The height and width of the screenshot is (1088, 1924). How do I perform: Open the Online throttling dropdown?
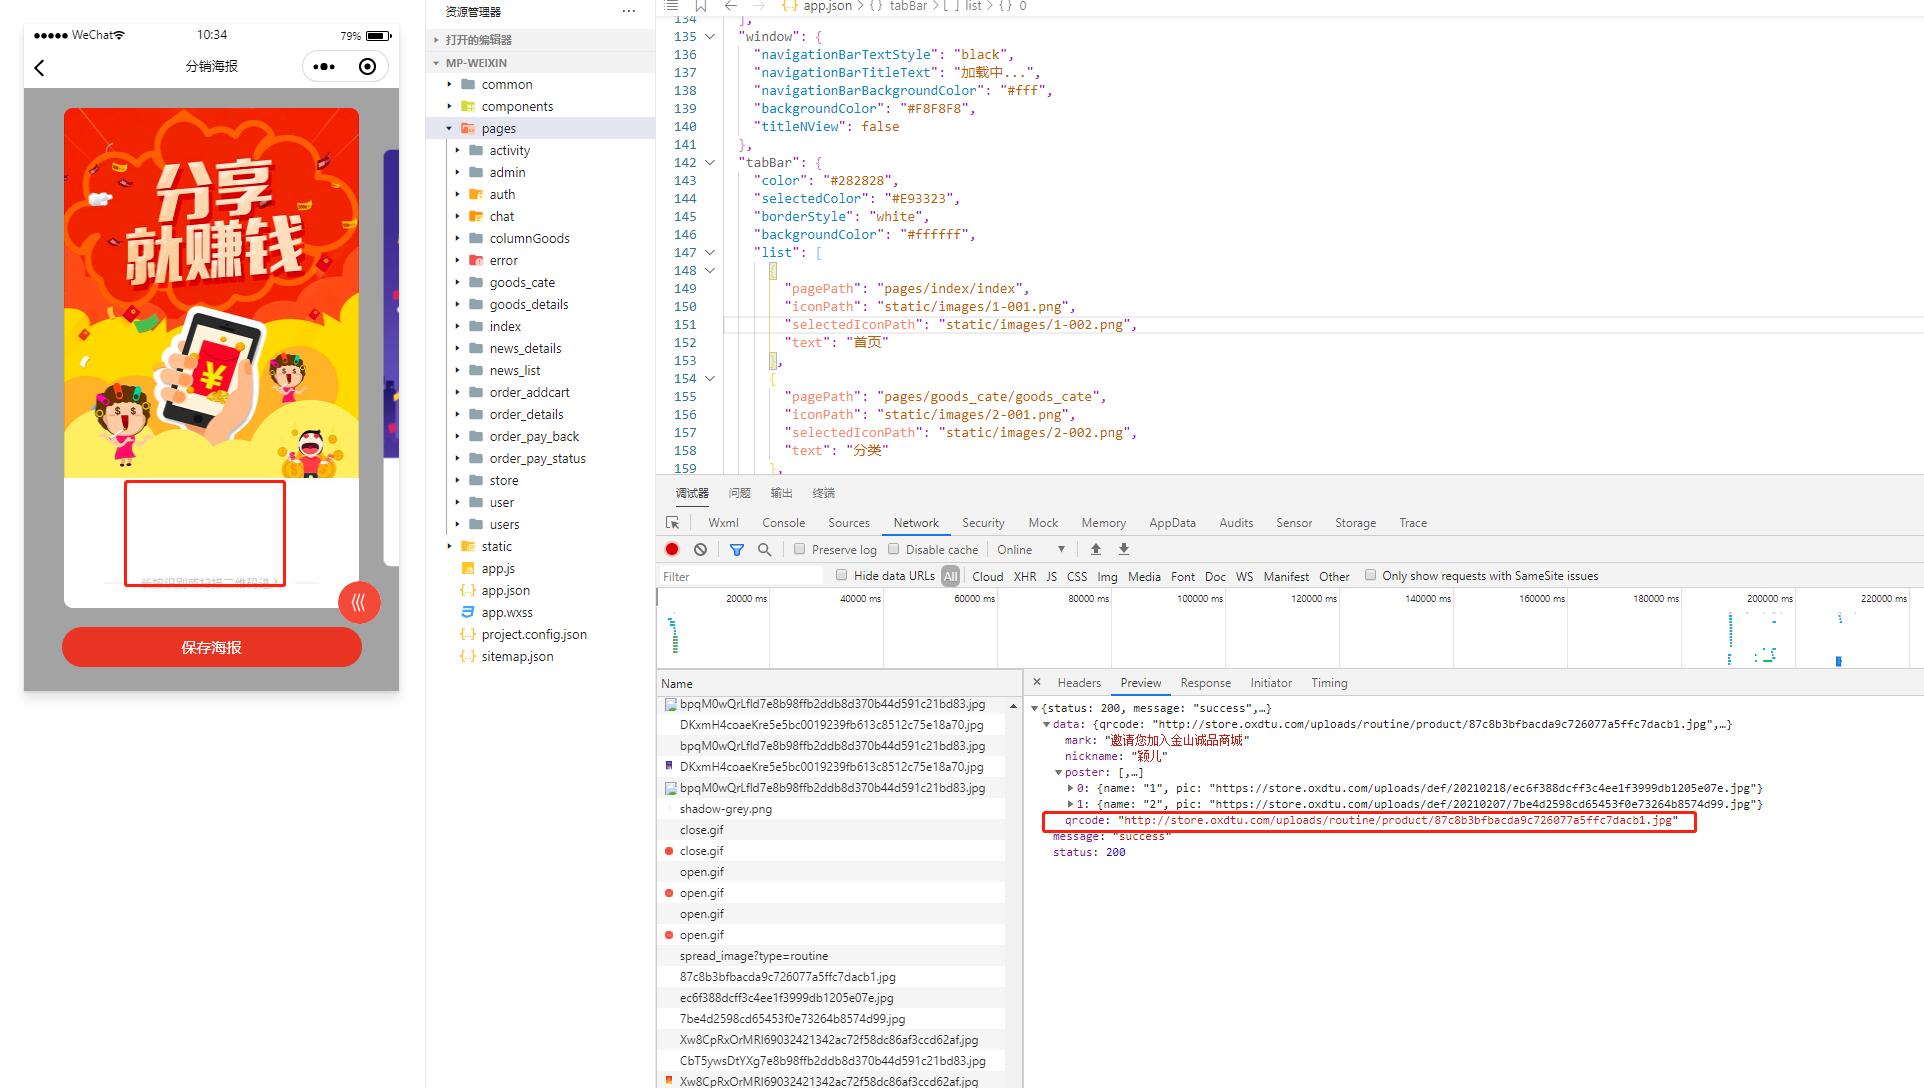(x=1030, y=549)
